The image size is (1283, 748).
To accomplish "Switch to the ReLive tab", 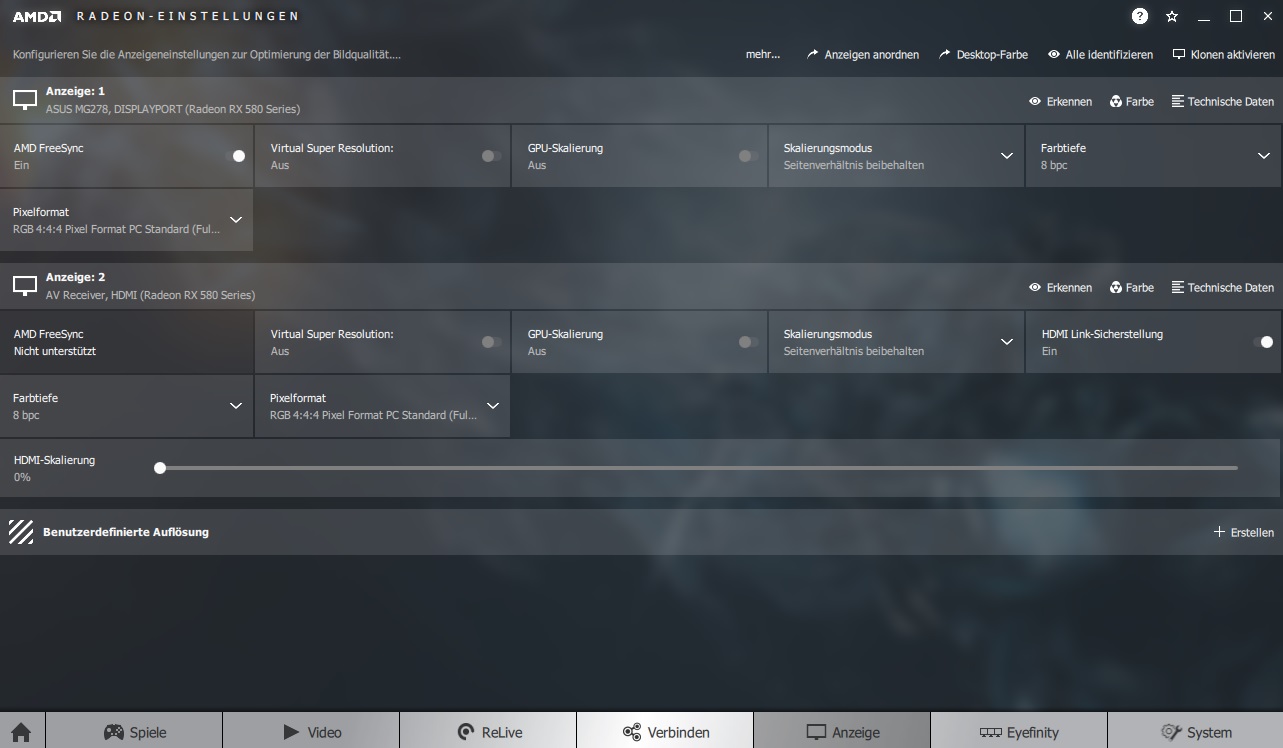I will pyautogui.click(x=488, y=731).
